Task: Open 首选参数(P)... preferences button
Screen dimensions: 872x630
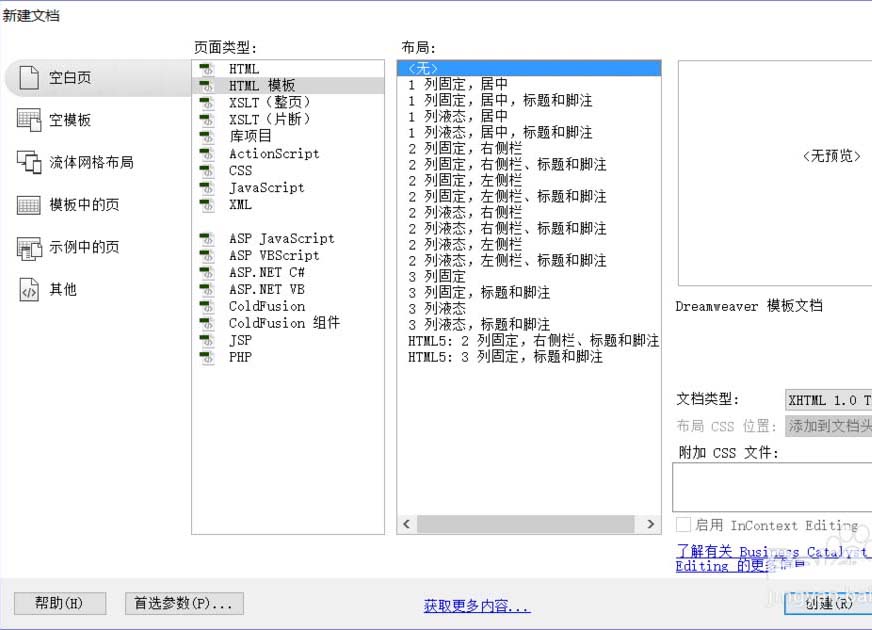Action: pos(184,603)
